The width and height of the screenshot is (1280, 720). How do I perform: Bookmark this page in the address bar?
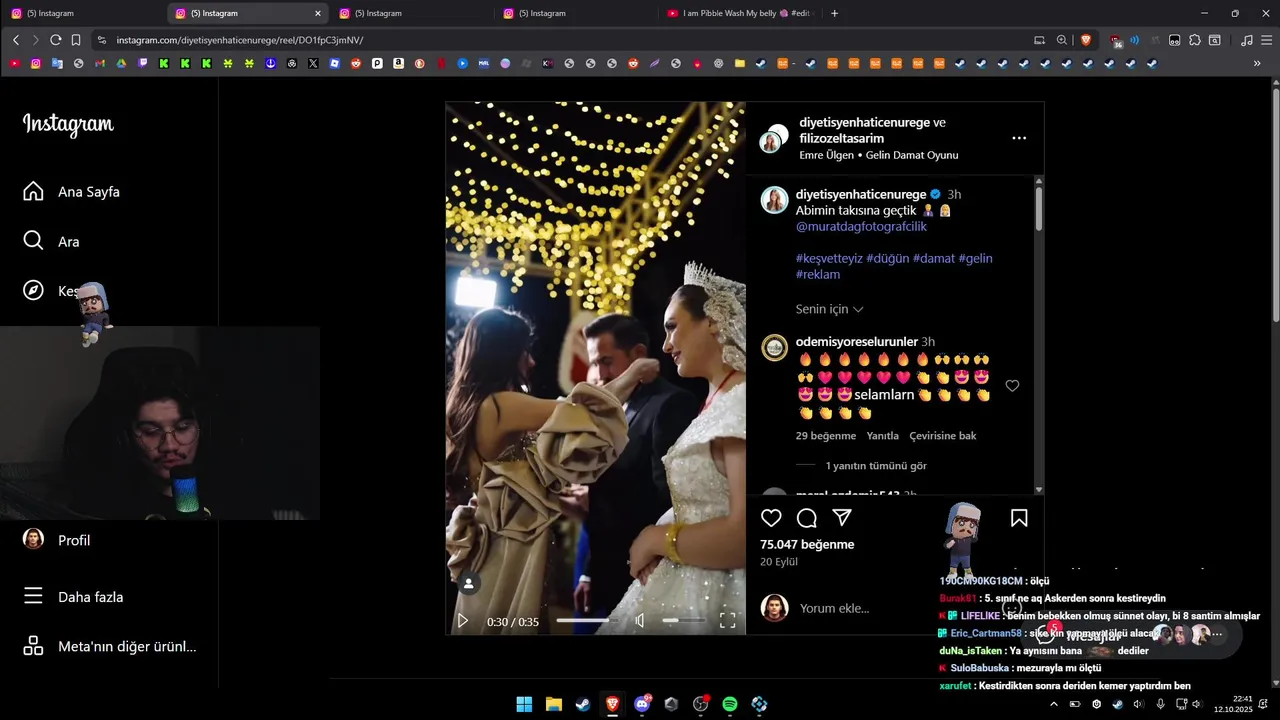pos(76,40)
